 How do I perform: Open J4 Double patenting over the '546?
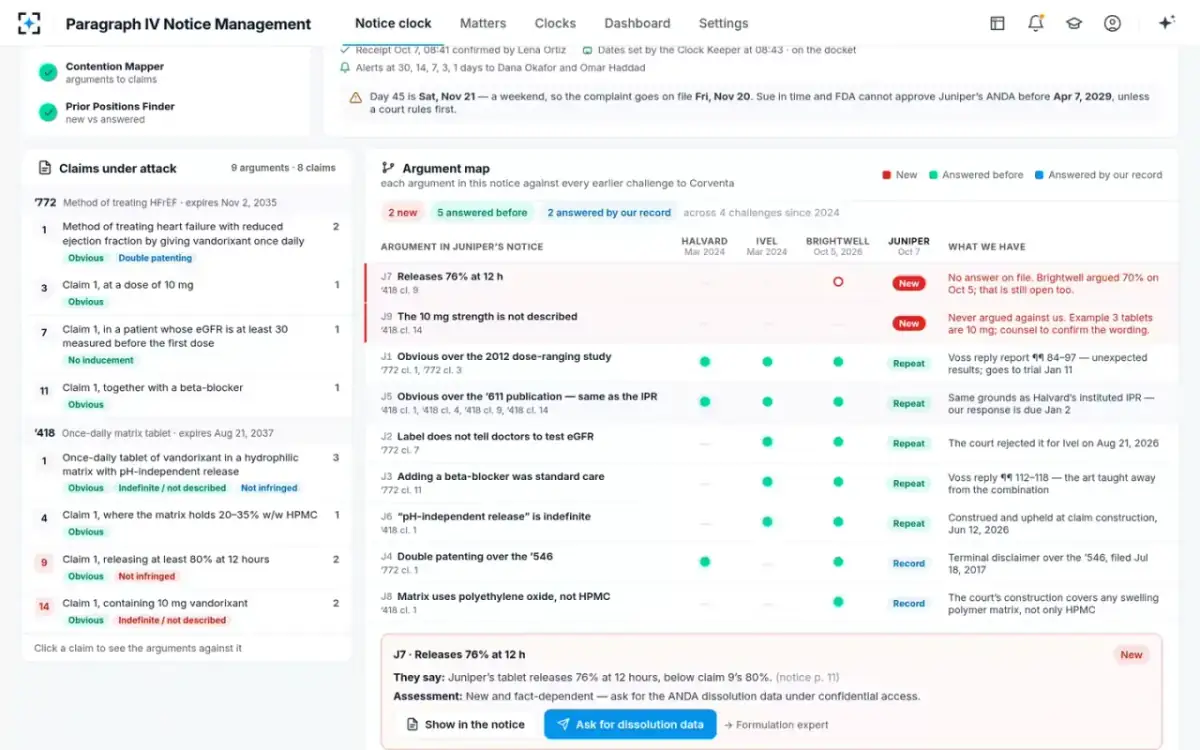pos(771,563)
